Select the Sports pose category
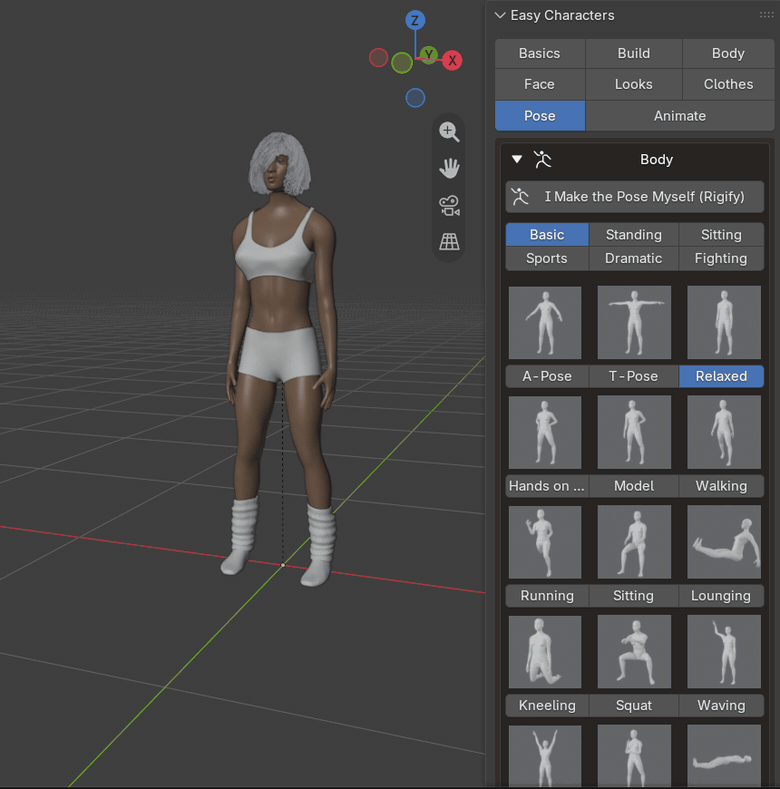This screenshot has width=780, height=789. tap(547, 259)
